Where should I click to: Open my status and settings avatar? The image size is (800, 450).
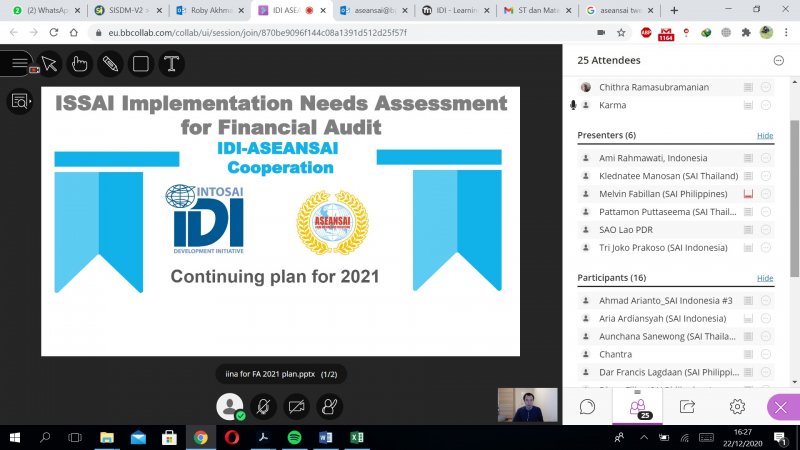(231, 406)
